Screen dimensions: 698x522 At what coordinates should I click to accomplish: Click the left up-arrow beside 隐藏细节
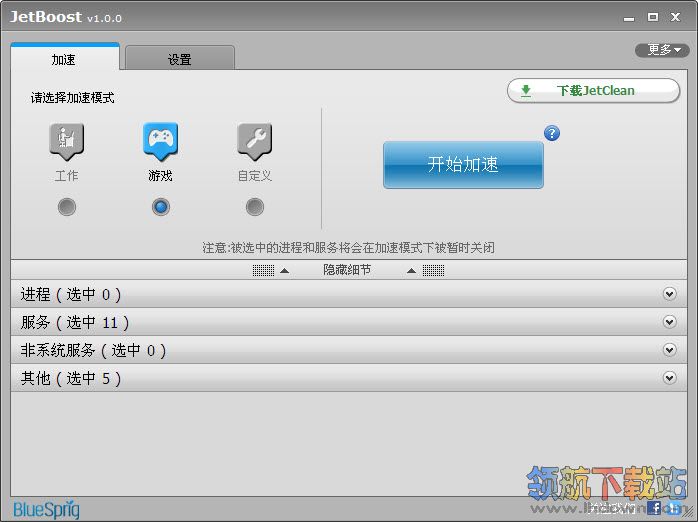[284, 271]
